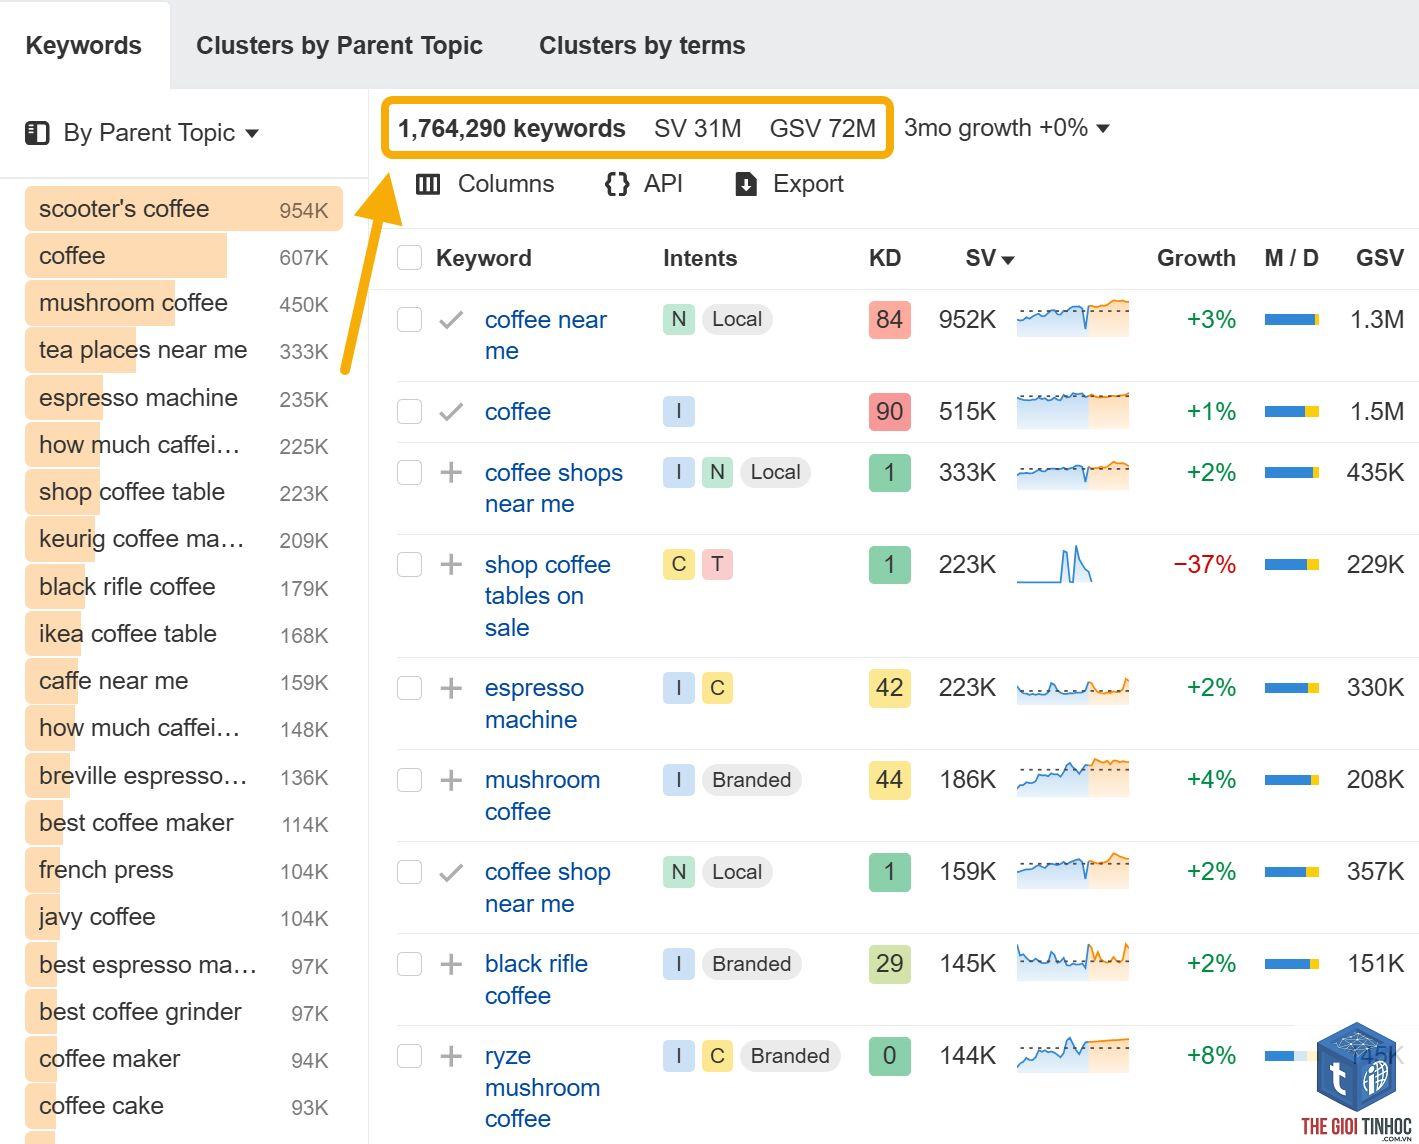Click I intent badge for coffee keyword row

coord(679,411)
